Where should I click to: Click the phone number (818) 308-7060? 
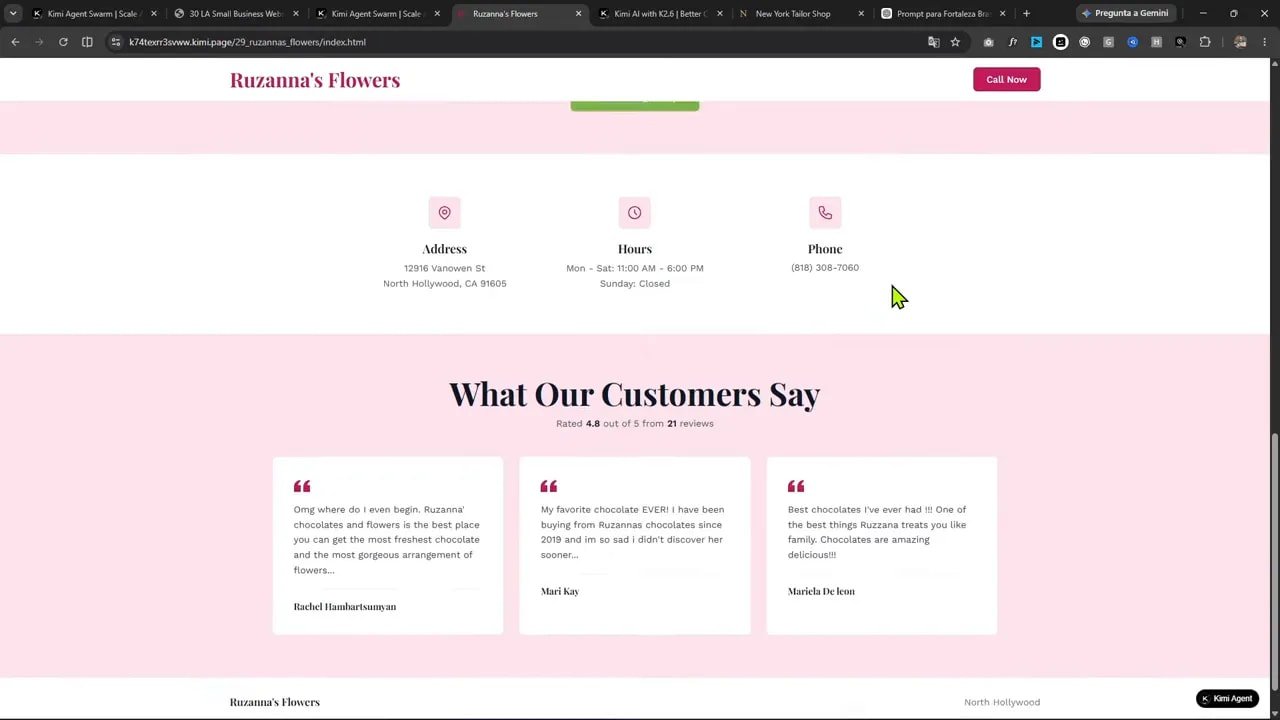coord(825,268)
